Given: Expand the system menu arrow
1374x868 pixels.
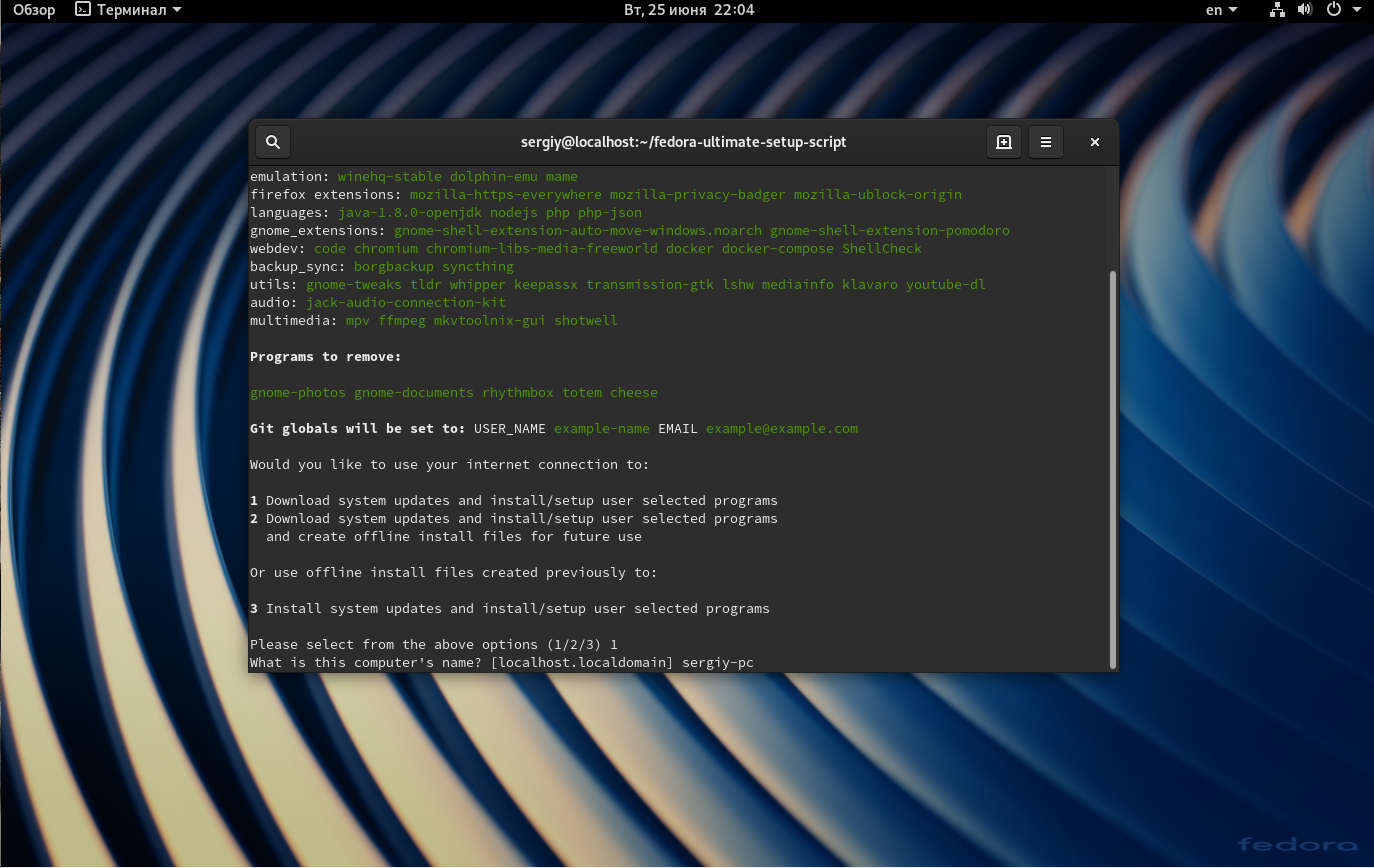Looking at the screenshot, I should click(x=1355, y=10).
